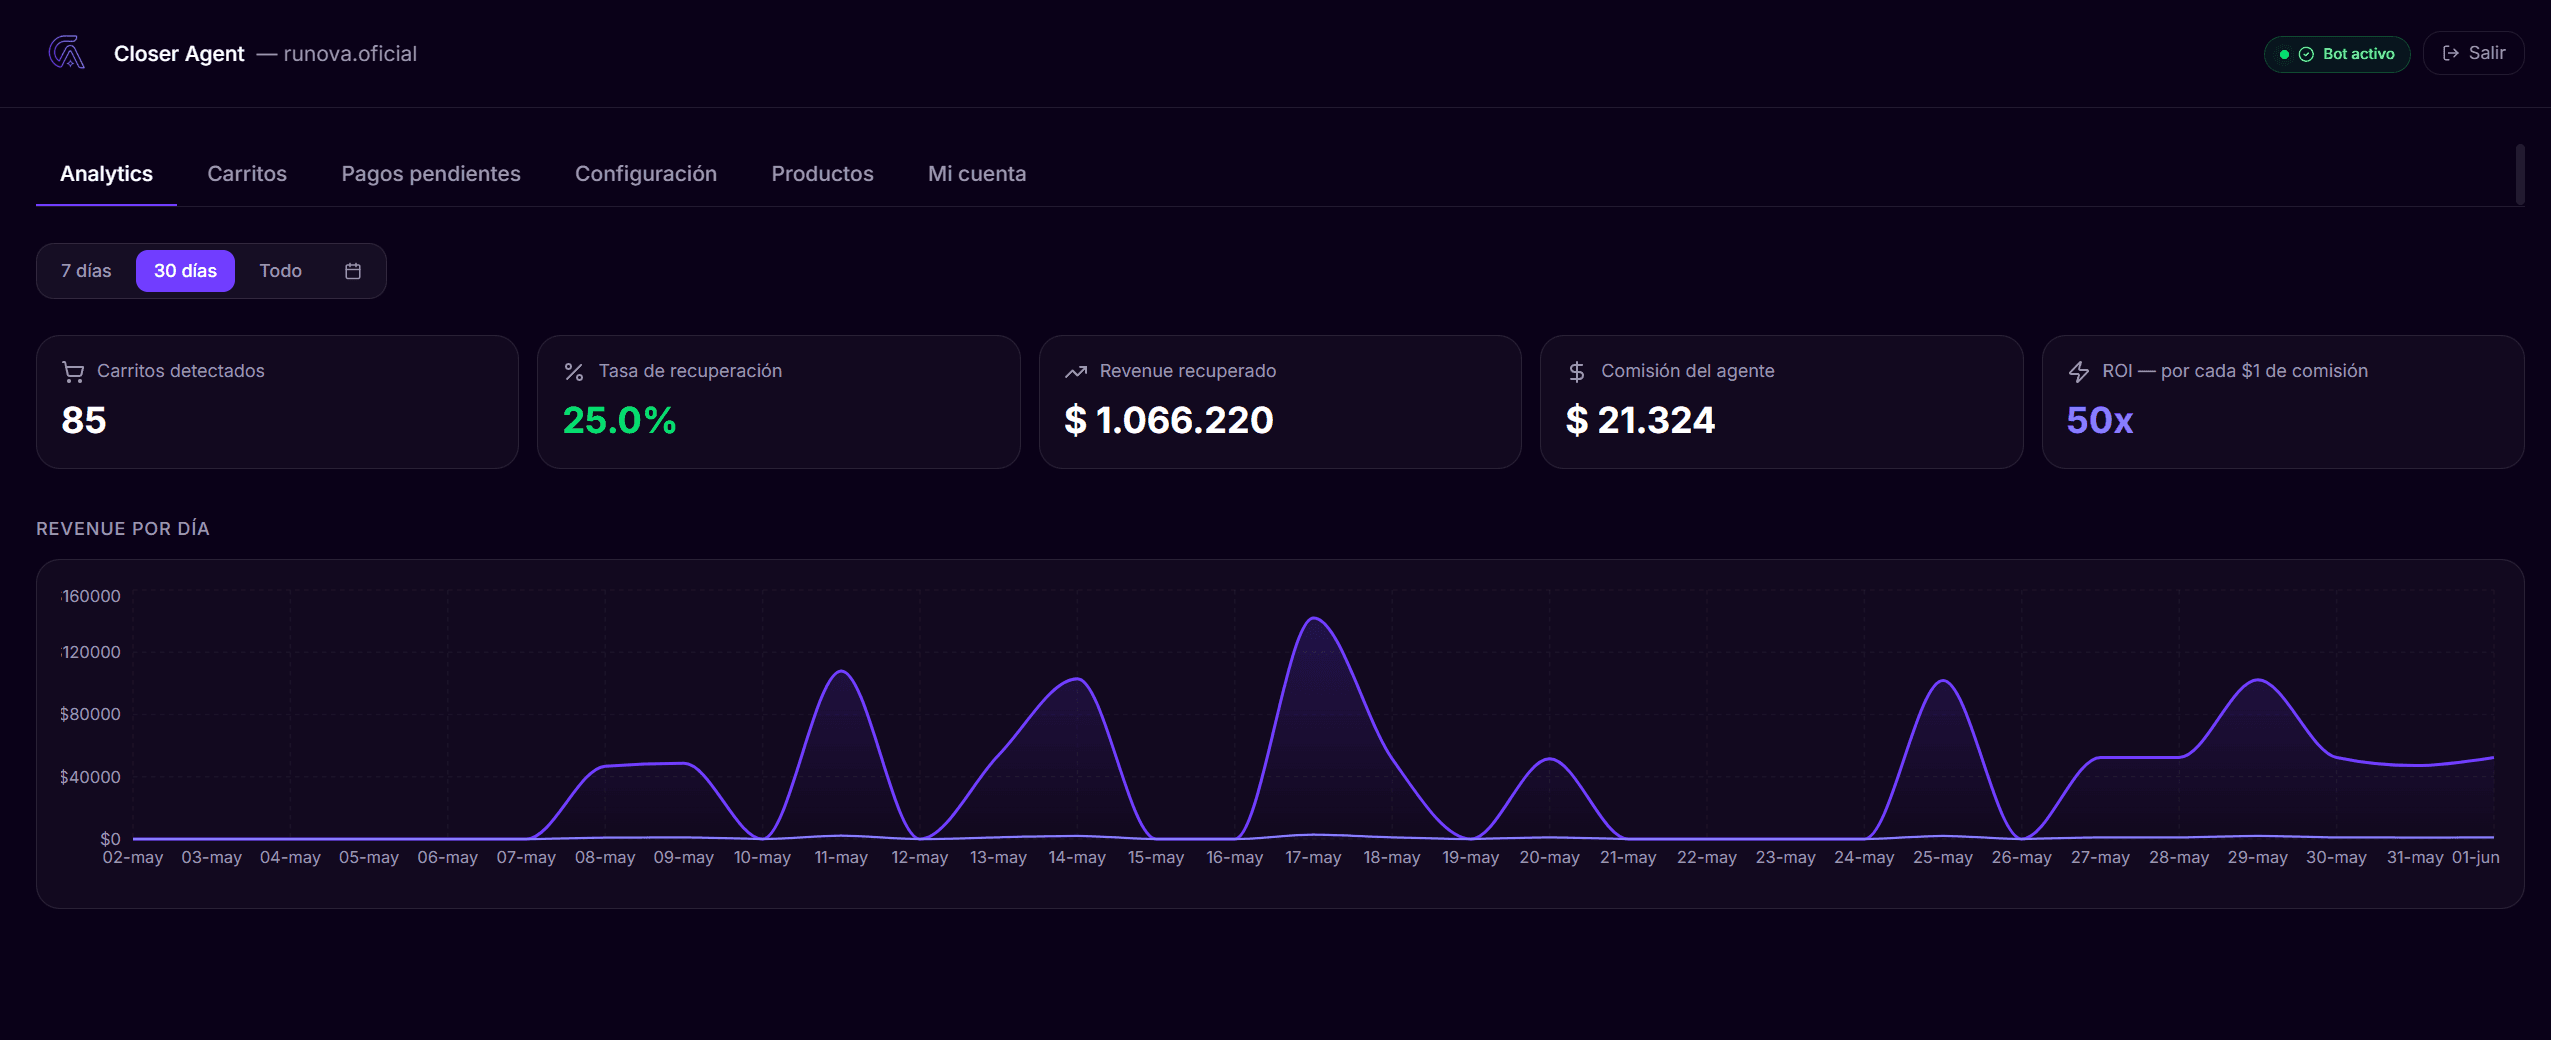Click the check circle icon in Bot activo
Image resolution: width=2551 pixels, height=1040 pixels.
[2306, 54]
